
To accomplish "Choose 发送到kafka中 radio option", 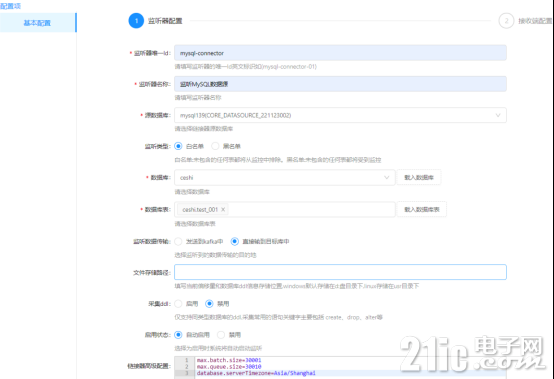I will [x=178, y=242].
